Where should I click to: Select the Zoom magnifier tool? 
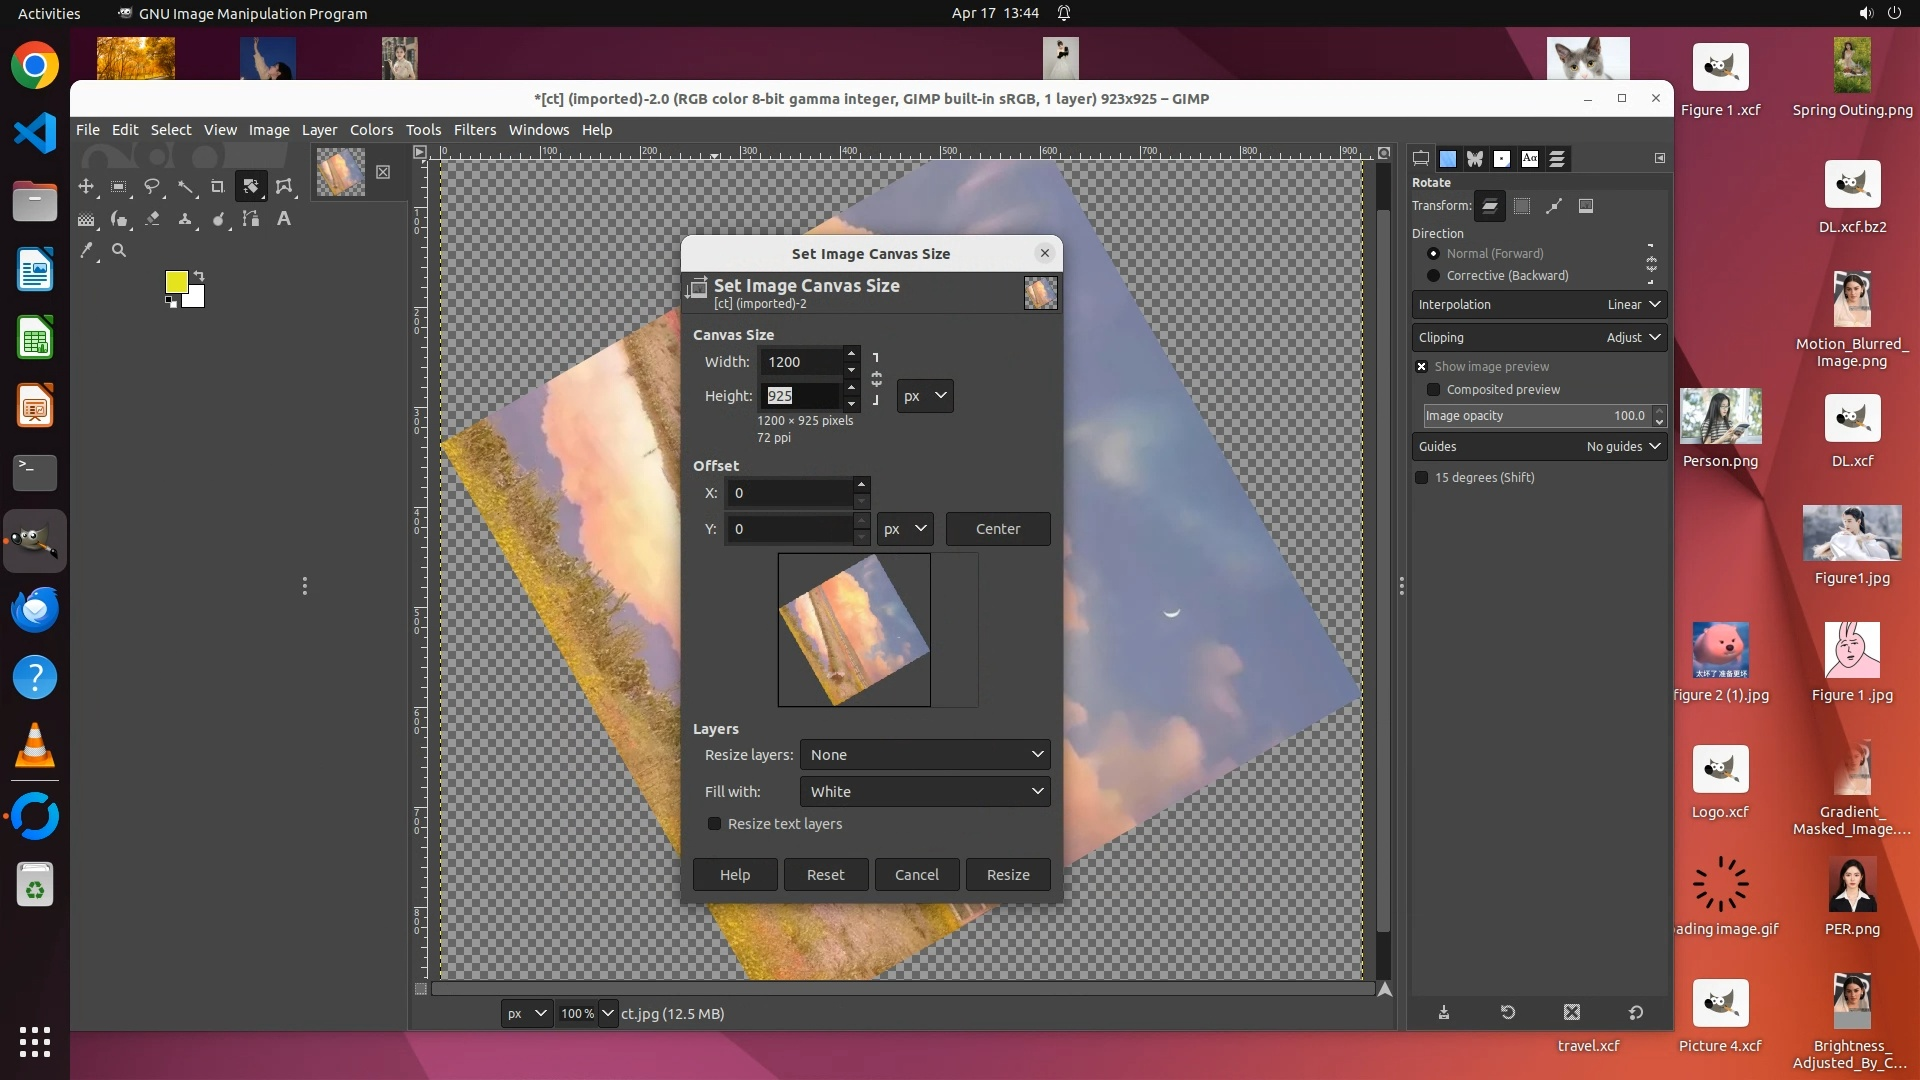click(x=119, y=251)
